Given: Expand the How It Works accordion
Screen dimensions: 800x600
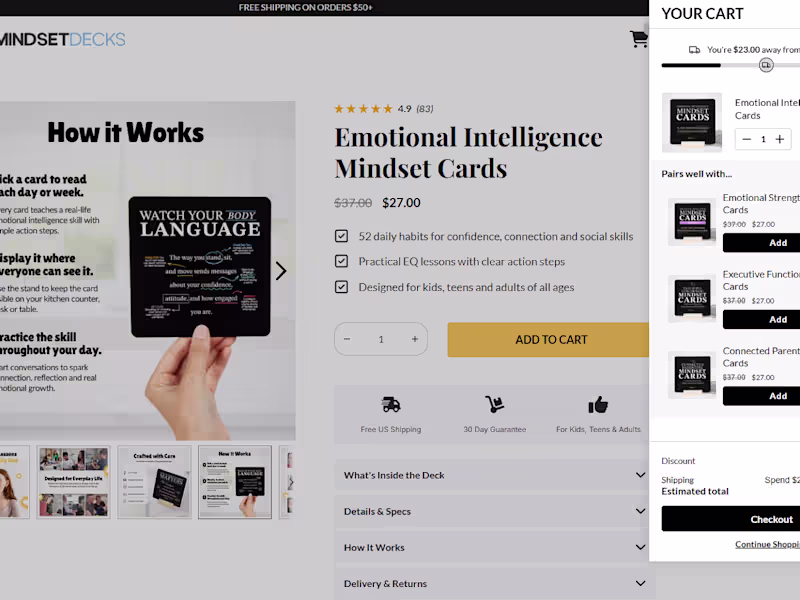Looking at the screenshot, I should [494, 547].
